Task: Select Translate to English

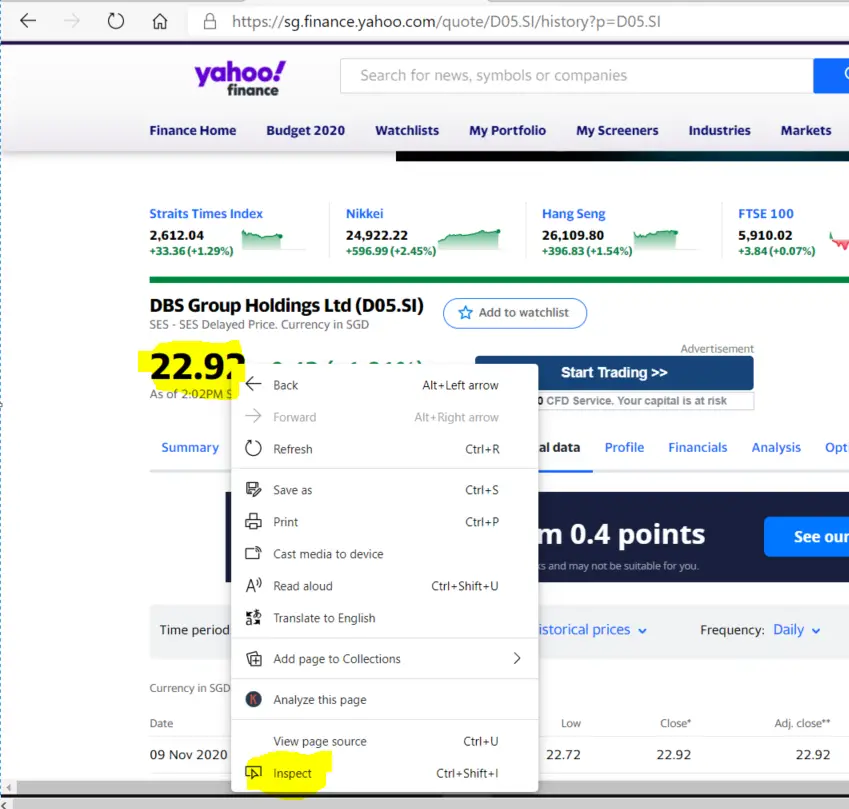Action: 384,617
